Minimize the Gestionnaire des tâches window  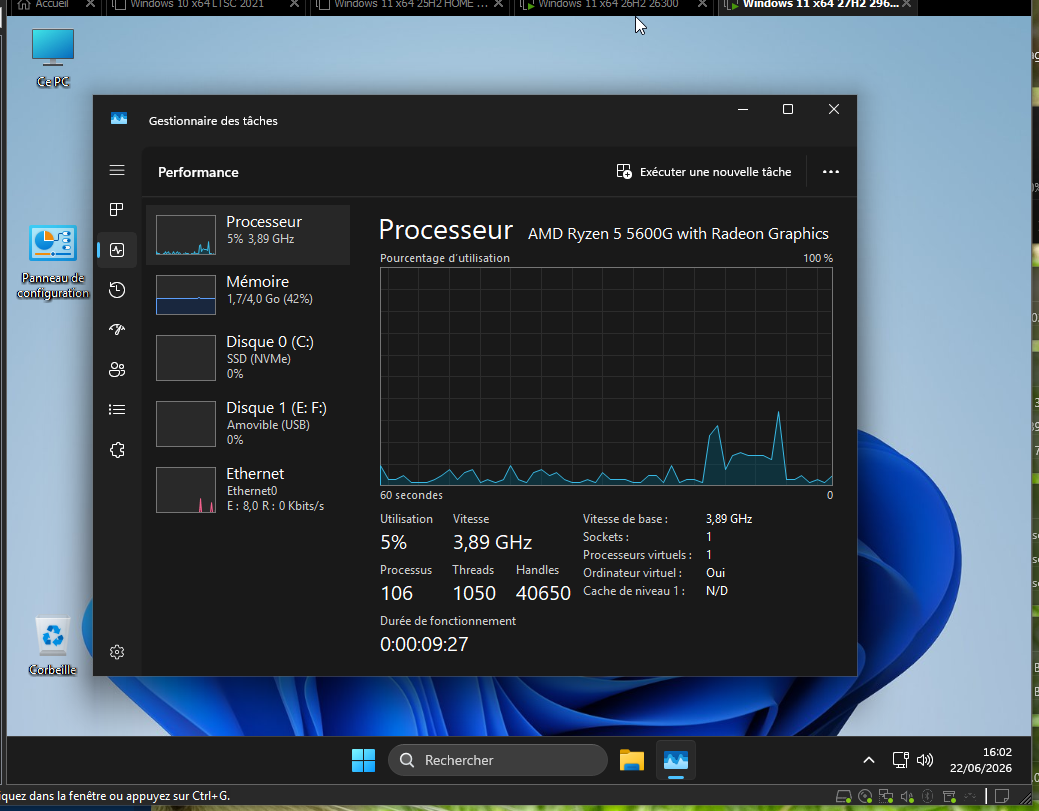click(x=743, y=109)
